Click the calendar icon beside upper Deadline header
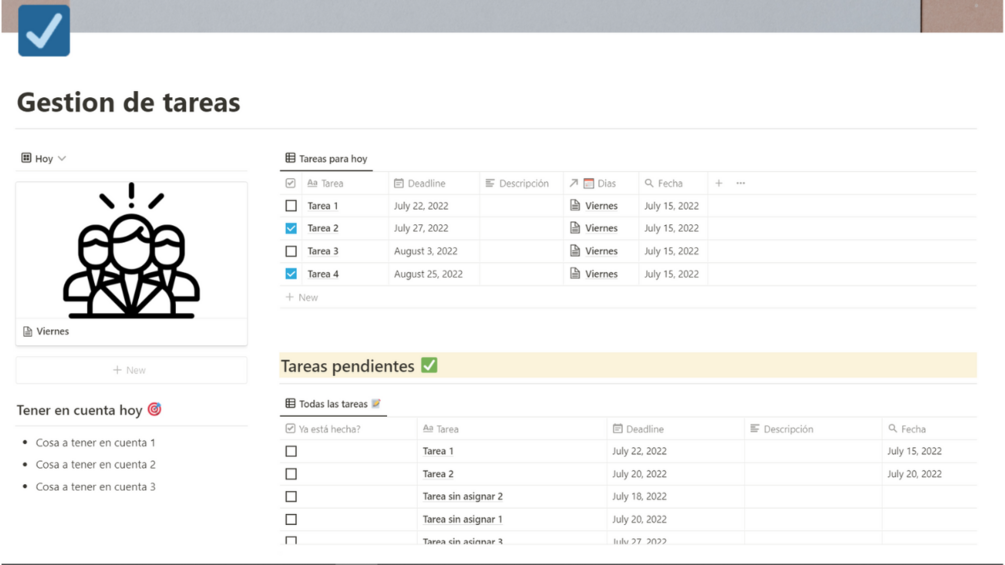Image resolution: width=1005 pixels, height=565 pixels. point(399,183)
